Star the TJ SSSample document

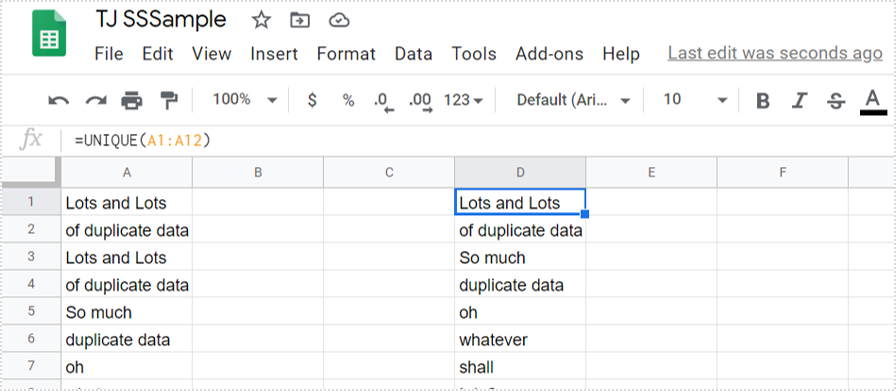click(x=261, y=21)
